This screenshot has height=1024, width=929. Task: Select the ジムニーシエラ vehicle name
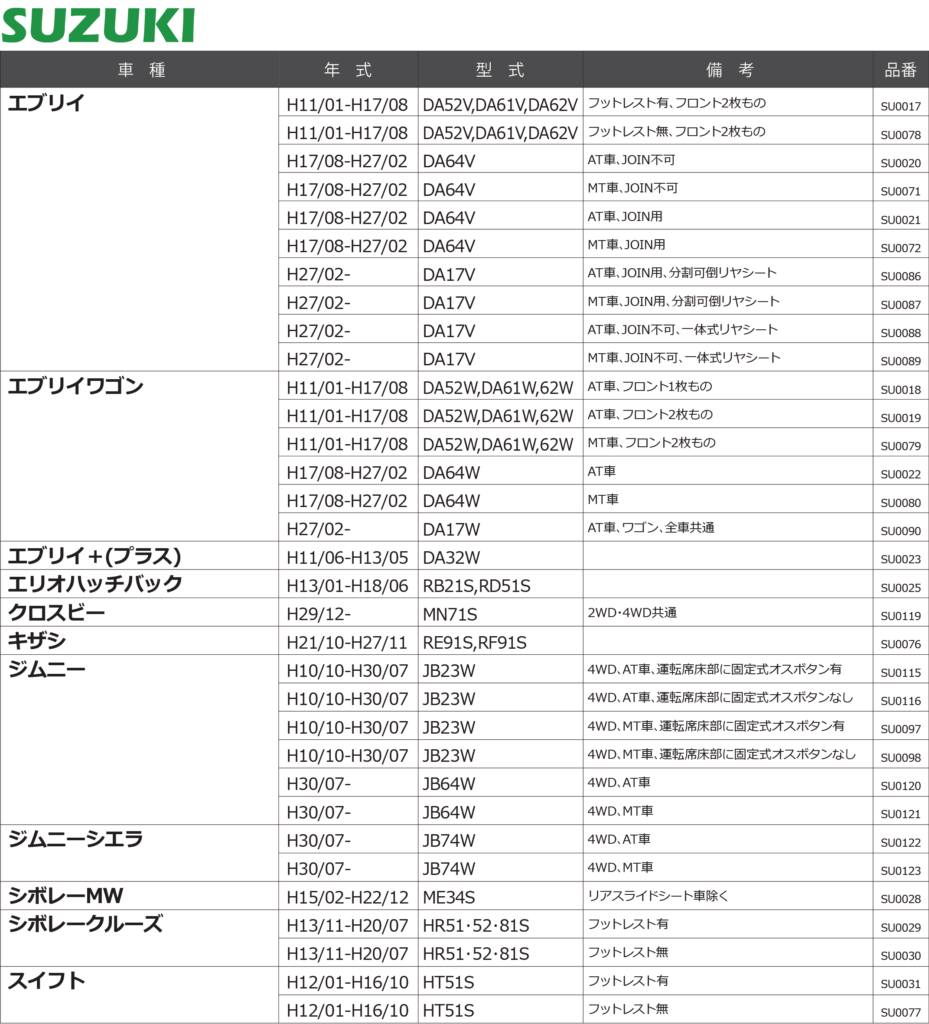pyautogui.click(x=76, y=839)
